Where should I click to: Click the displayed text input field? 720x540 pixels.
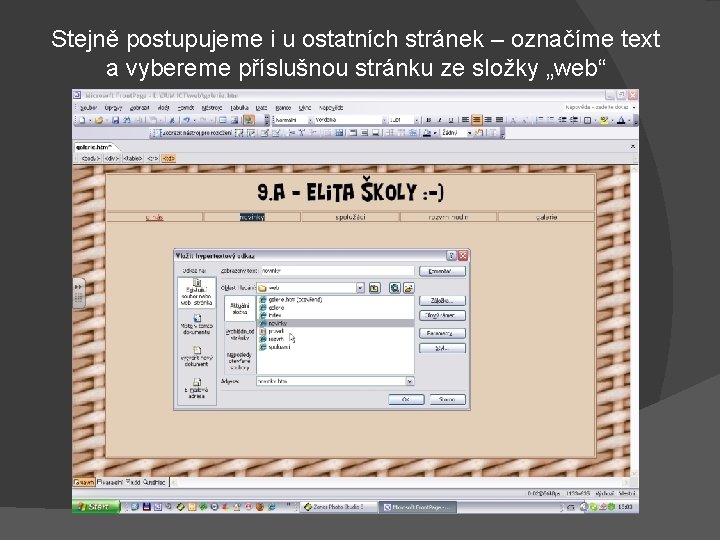tap(337, 271)
